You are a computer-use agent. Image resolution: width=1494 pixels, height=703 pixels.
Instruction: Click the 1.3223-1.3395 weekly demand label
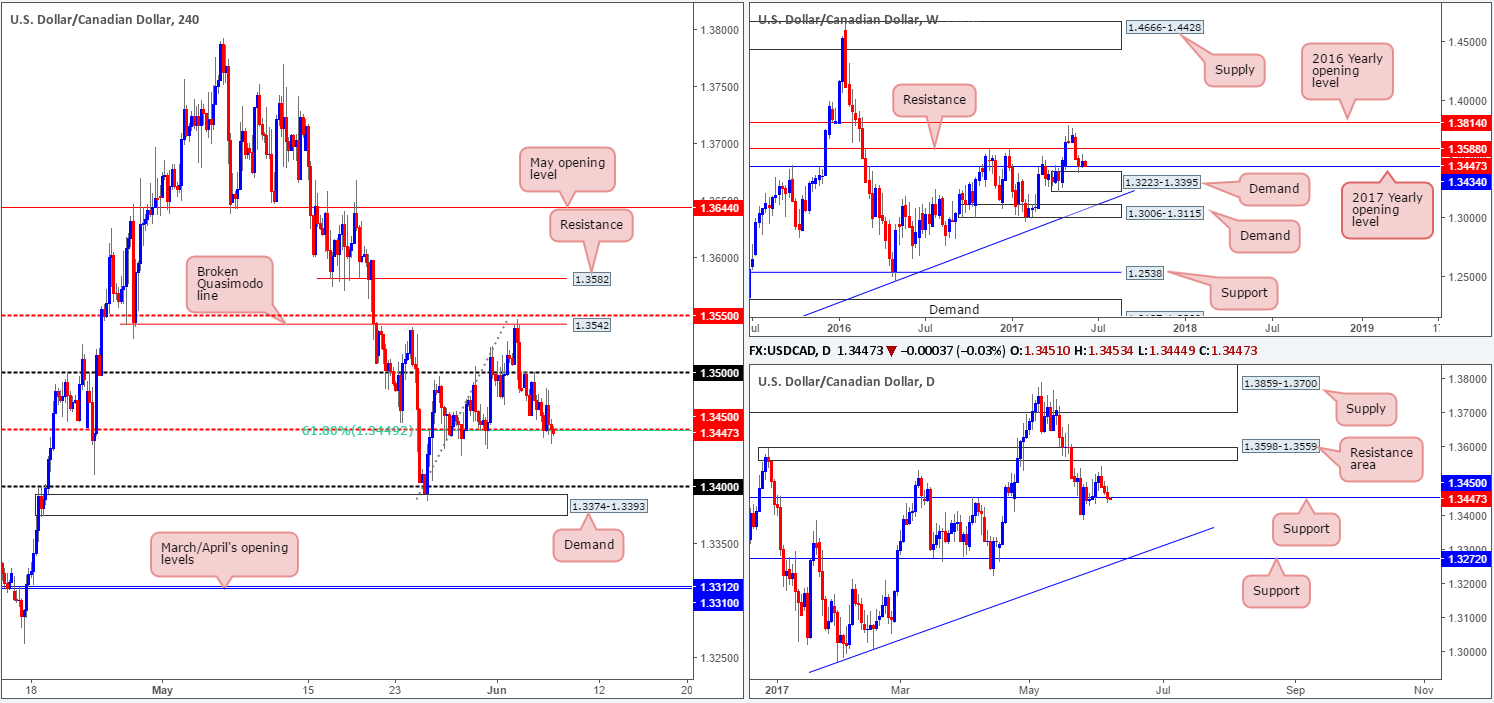(x=1162, y=183)
